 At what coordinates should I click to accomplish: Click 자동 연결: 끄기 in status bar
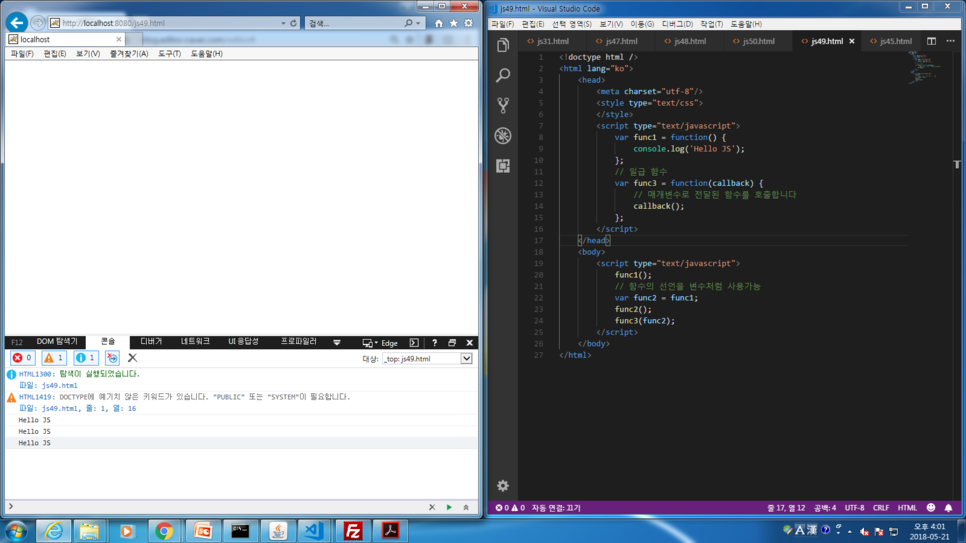[x=556, y=508]
